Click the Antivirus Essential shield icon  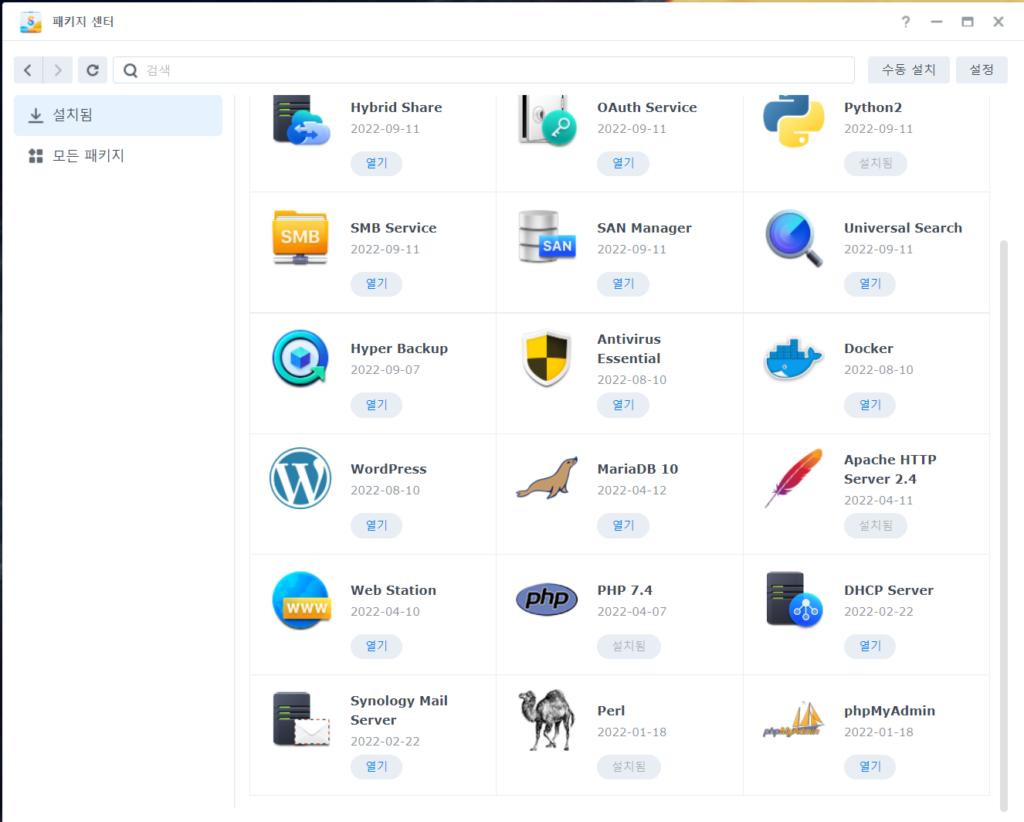pos(546,359)
